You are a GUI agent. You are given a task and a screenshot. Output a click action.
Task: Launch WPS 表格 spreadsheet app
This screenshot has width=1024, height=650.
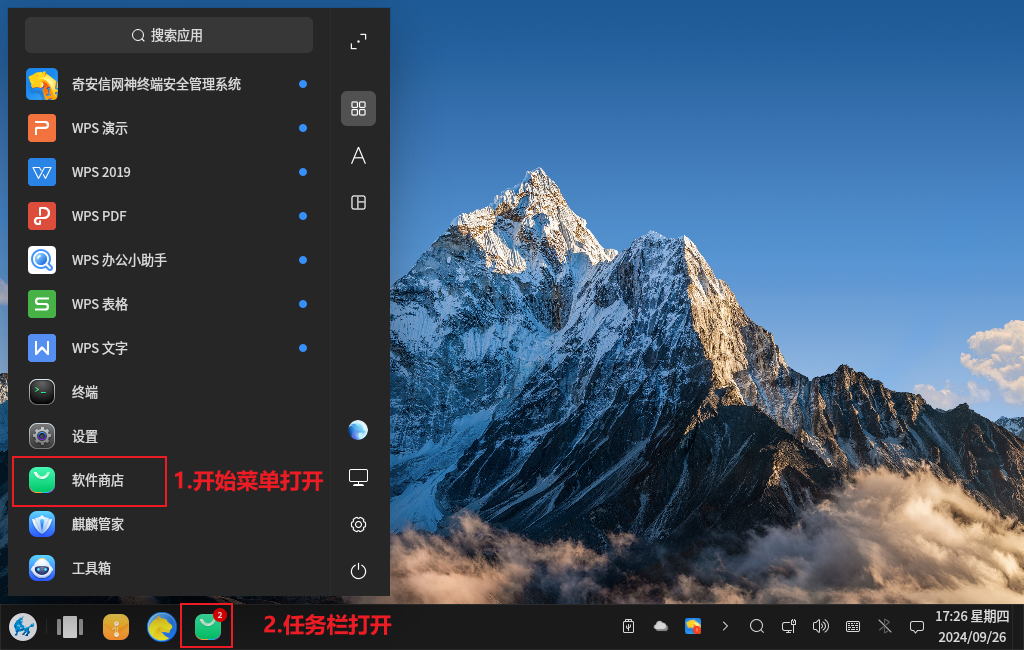point(100,304)
